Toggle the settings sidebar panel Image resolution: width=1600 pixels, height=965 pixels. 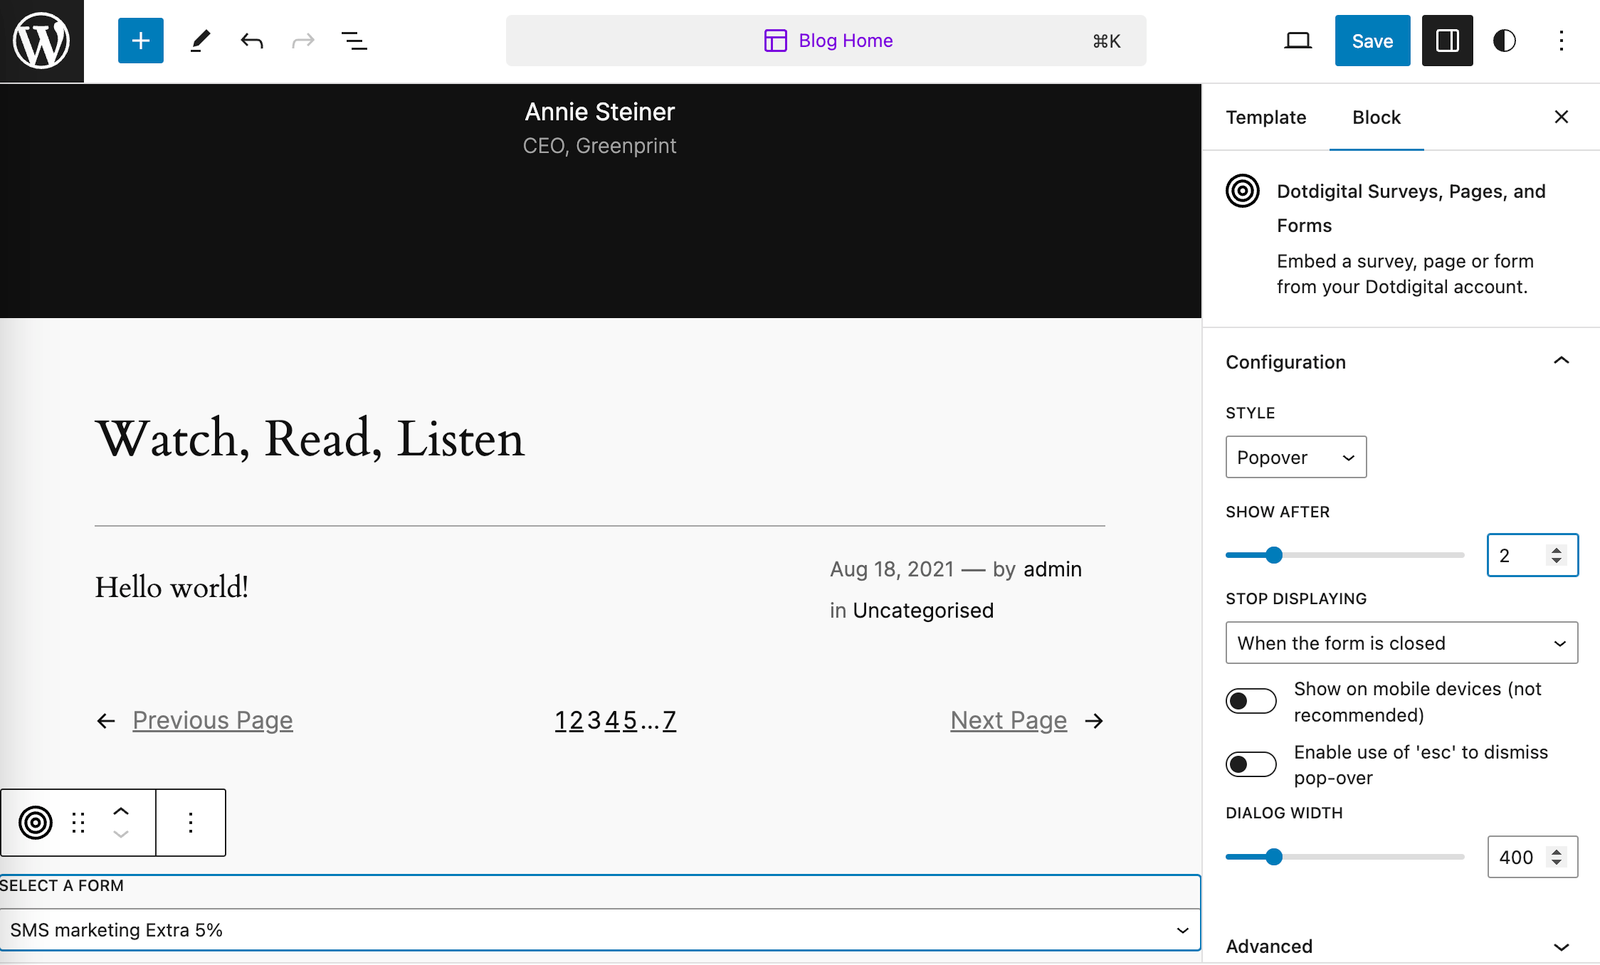[x=1447, y=40]
